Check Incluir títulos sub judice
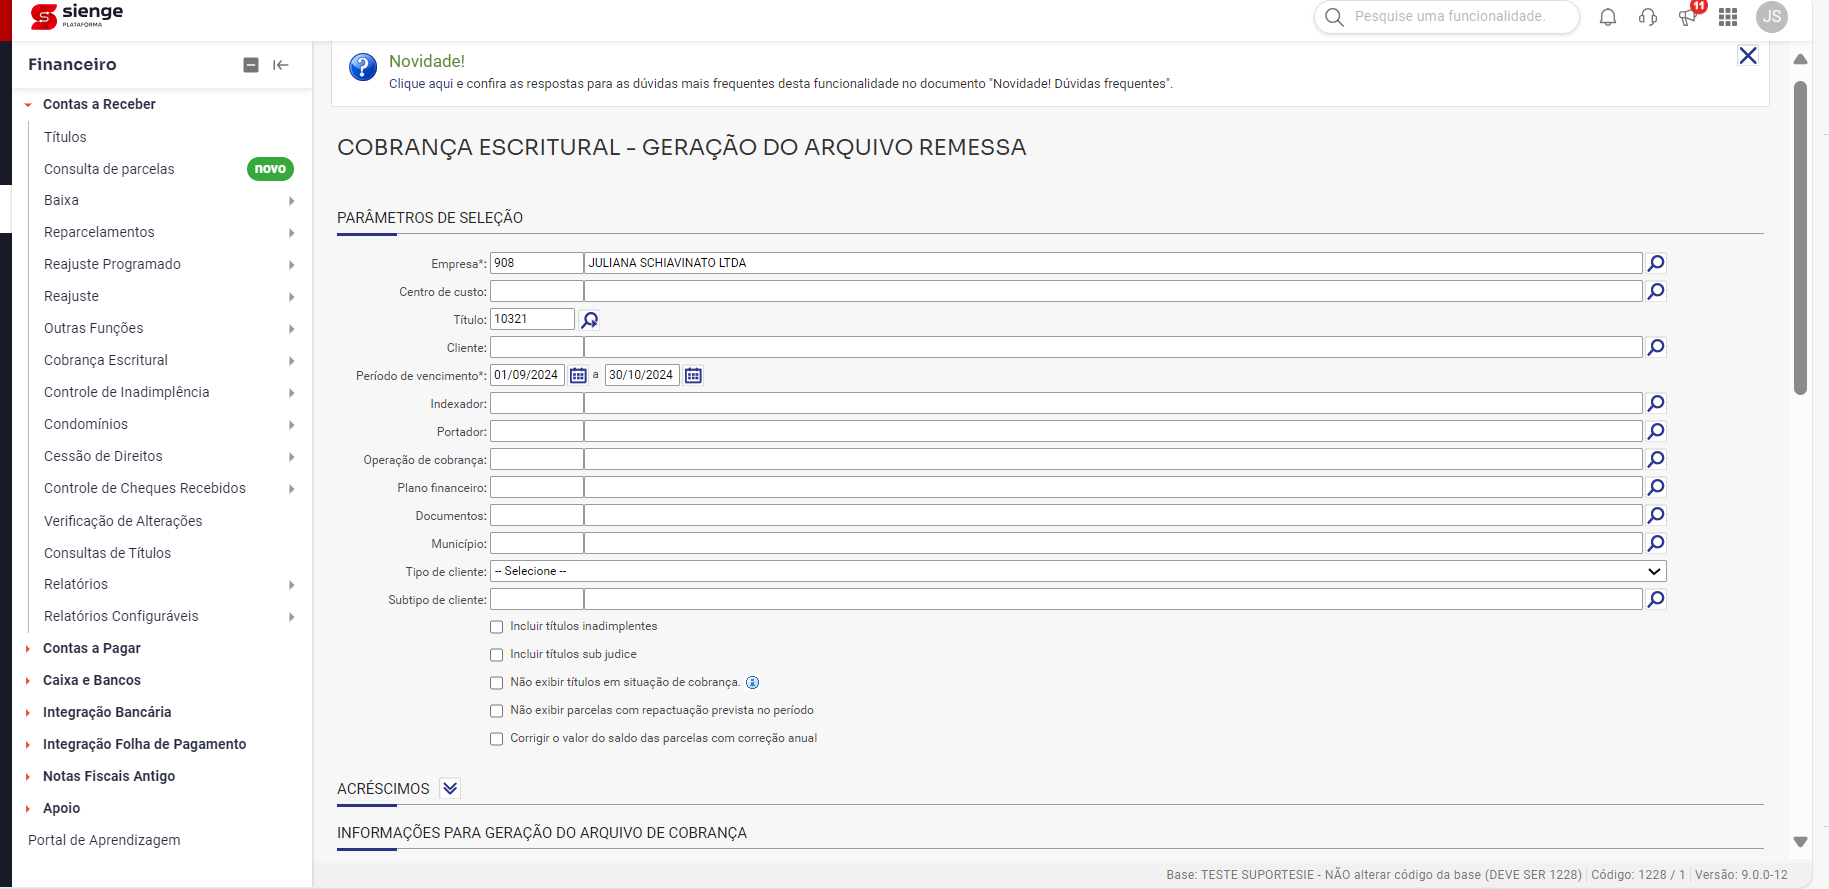Image resolution: width=1829 pixels, height=889 pixels. coord(497,655)
